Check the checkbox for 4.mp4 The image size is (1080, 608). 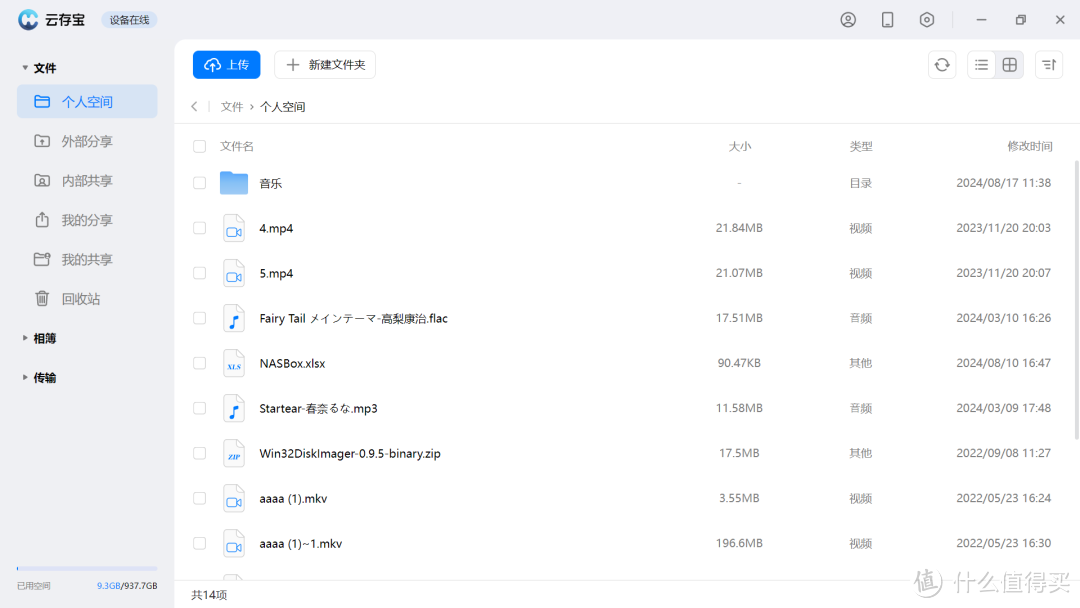[199, 228]
